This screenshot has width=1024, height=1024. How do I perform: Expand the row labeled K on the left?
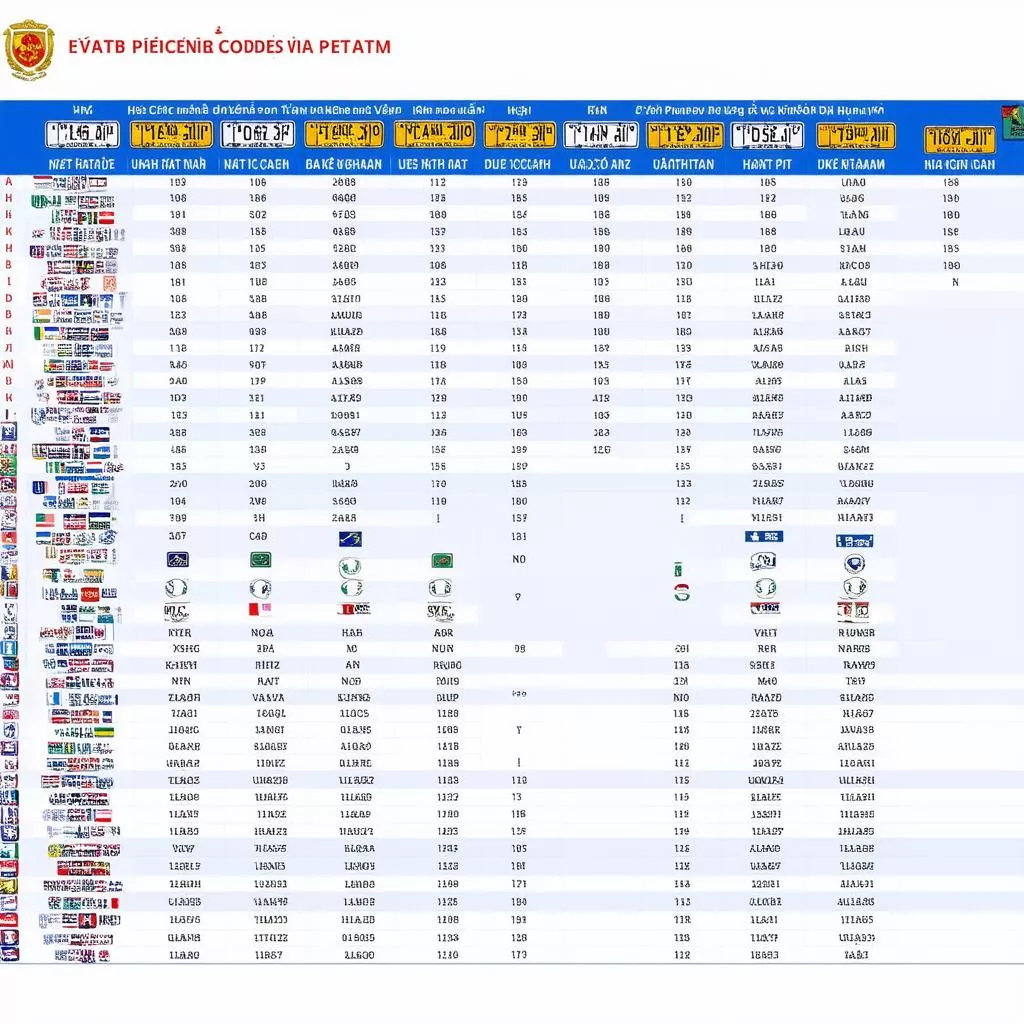click(x=8, y=232)
